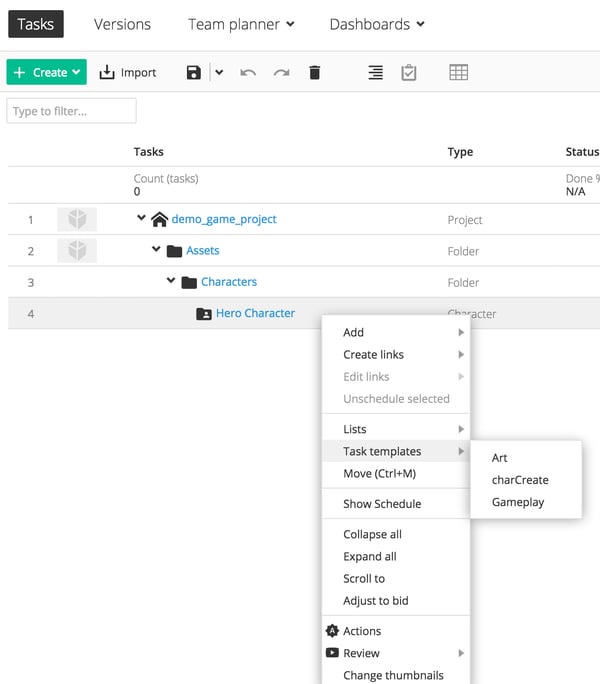The image size is (600, 684).
Task: Click the clipboard checkmark icon
Action: 409,73
